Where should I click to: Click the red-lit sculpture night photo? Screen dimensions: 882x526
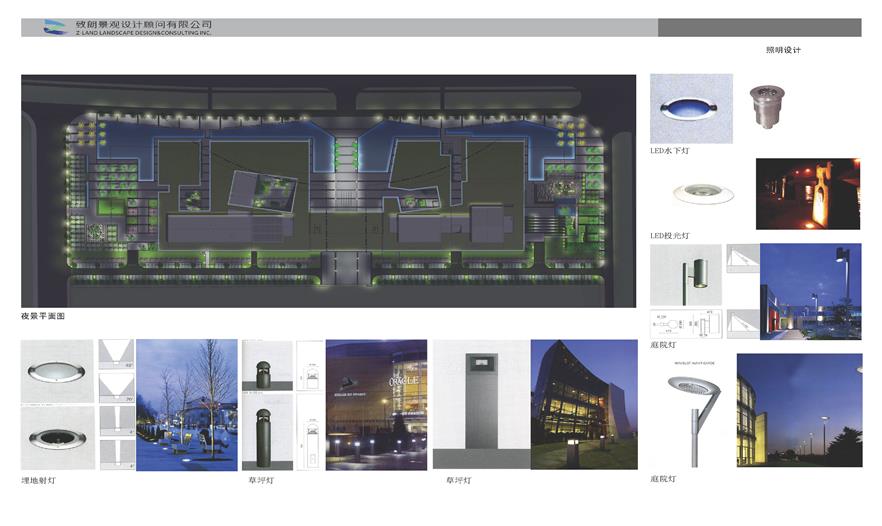click(x=807, y=194)
